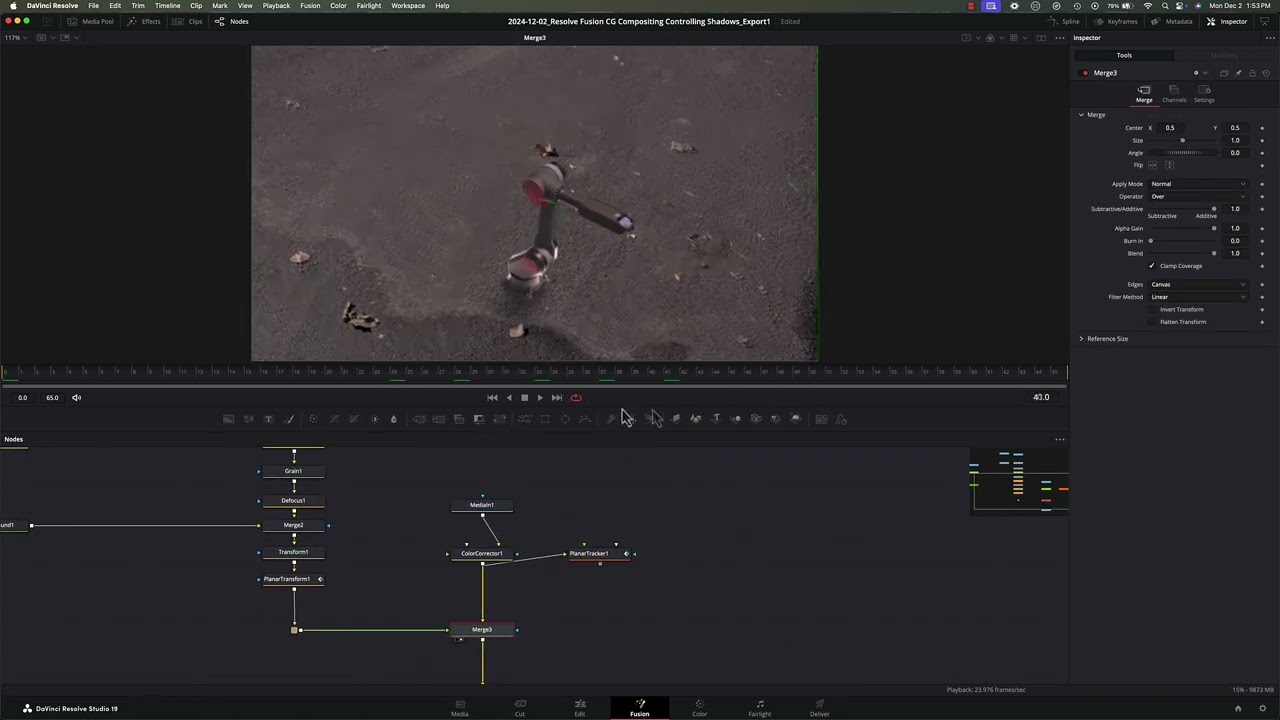Open the Workspace menu
1280x720 pixels.
[x=408, y=6]
